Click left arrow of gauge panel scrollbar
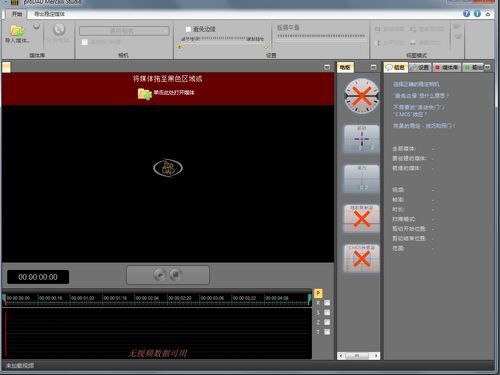Screen dimensions: 500x375 (x=341, y=356)
